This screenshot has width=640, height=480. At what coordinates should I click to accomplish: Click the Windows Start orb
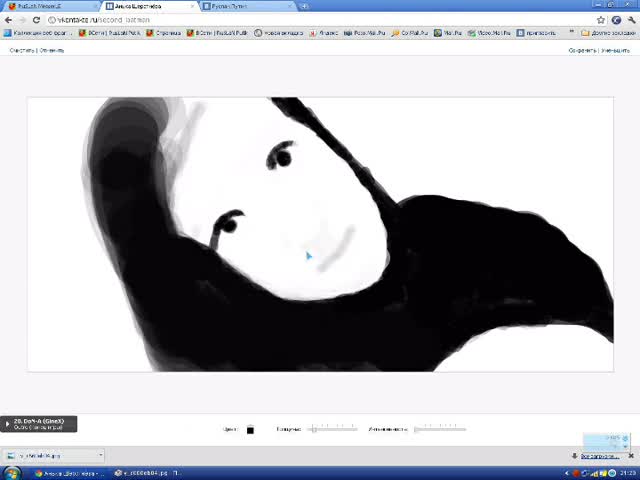[12, 472]
